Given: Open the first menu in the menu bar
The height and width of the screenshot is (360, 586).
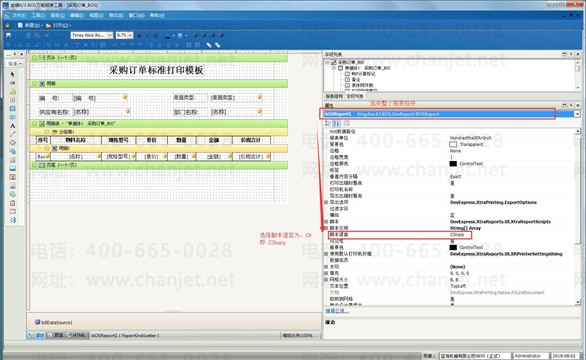Looking at the screenshot, I should click(18, 15).
